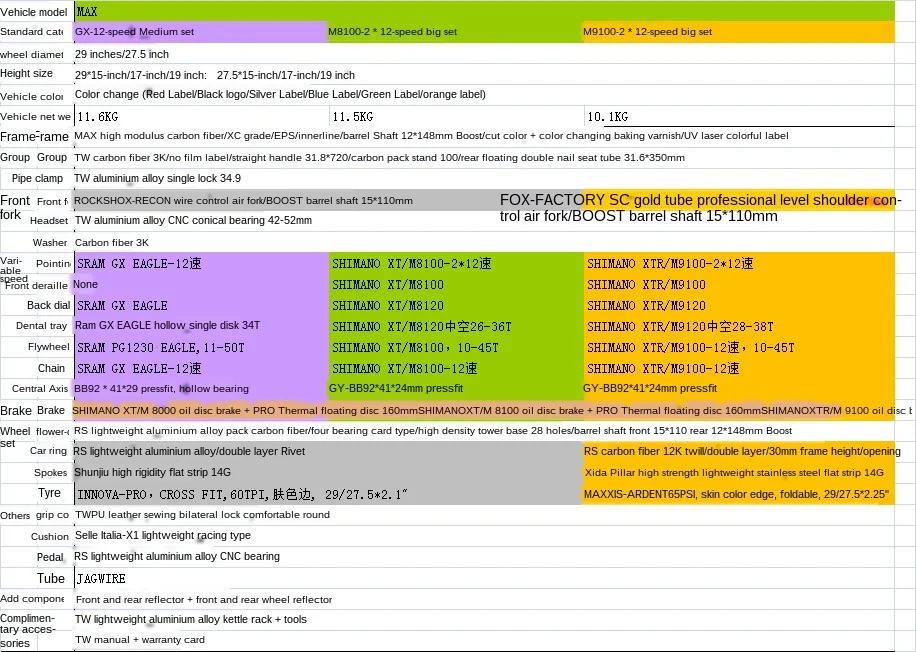This screenshot has height=652, width=916.
Task: Select the 11.6KG weight cell
Action: point(202,116)
